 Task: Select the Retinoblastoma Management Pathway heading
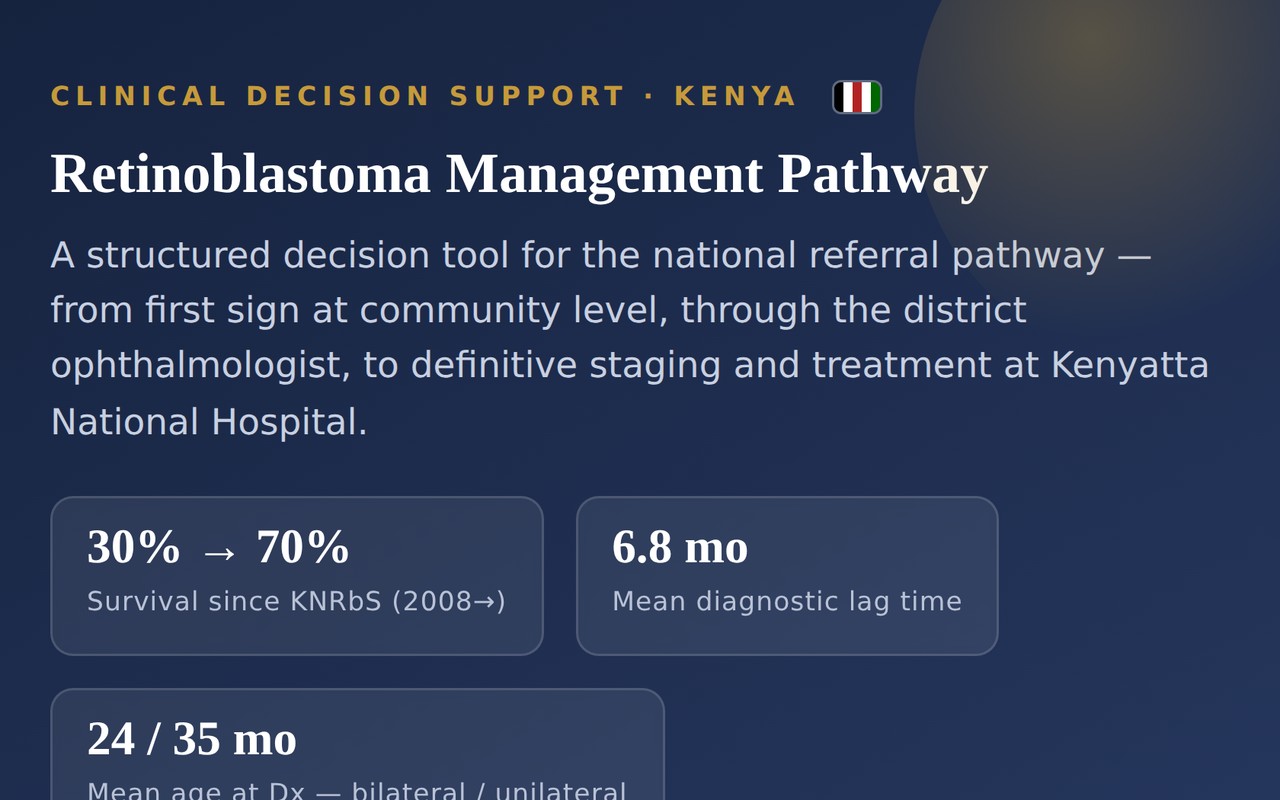(x=519, y=173)
